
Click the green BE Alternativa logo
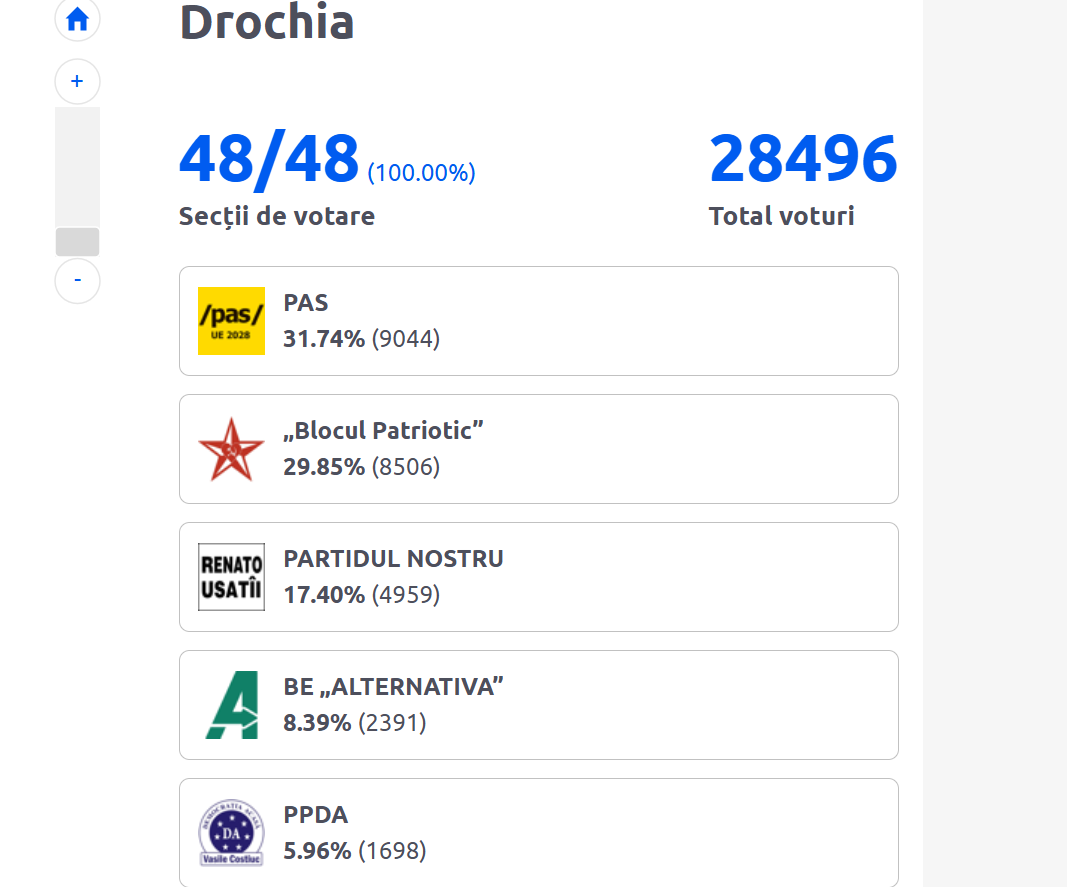click(231, 705)
